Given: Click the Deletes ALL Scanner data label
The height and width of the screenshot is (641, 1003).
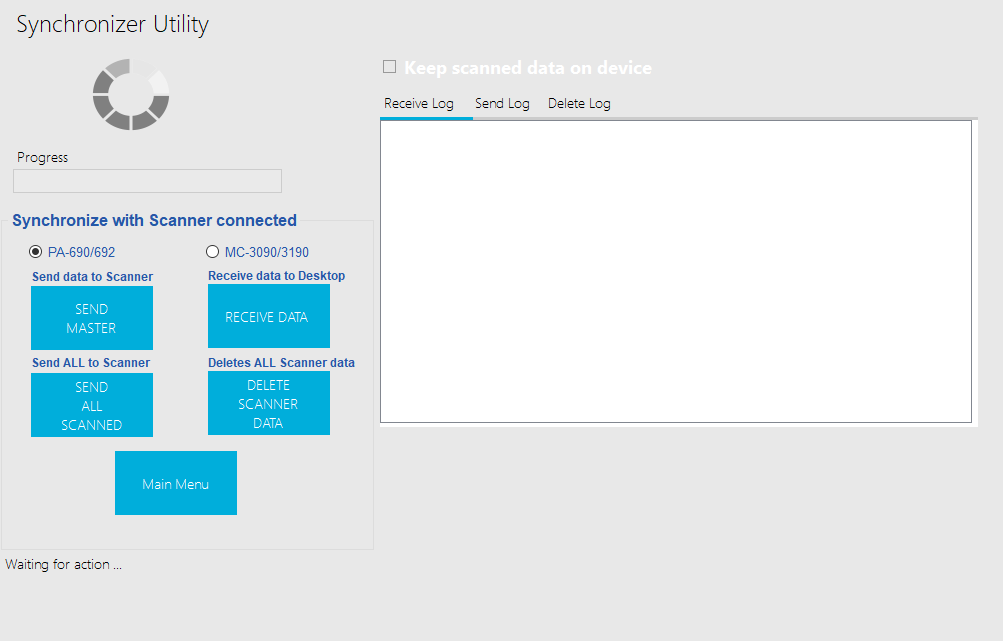Looking at the screenshot, I should 281,363.
